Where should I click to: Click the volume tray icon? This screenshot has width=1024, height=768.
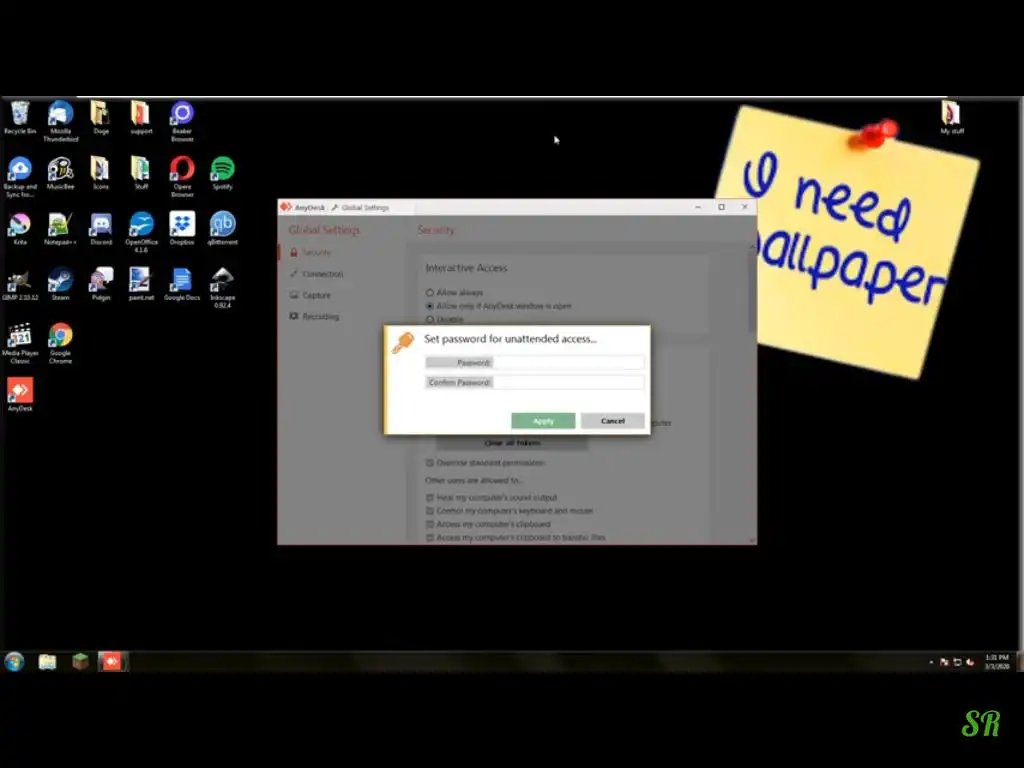970,662
